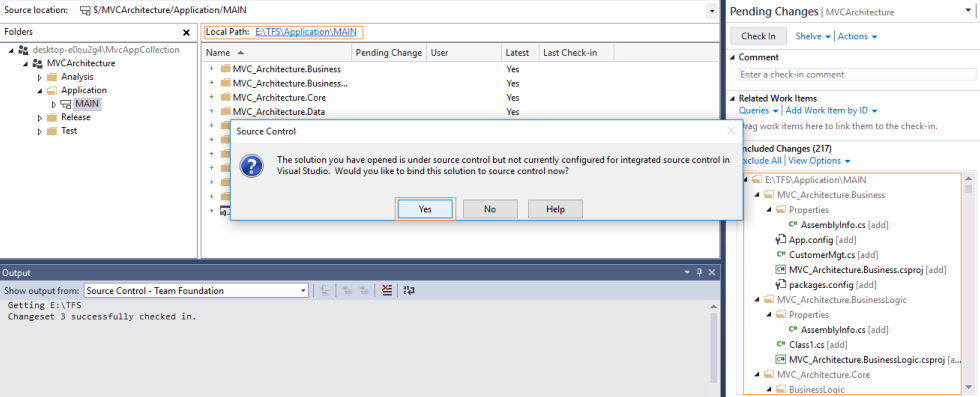Collapse the Related Work Items section

[732, 99]
